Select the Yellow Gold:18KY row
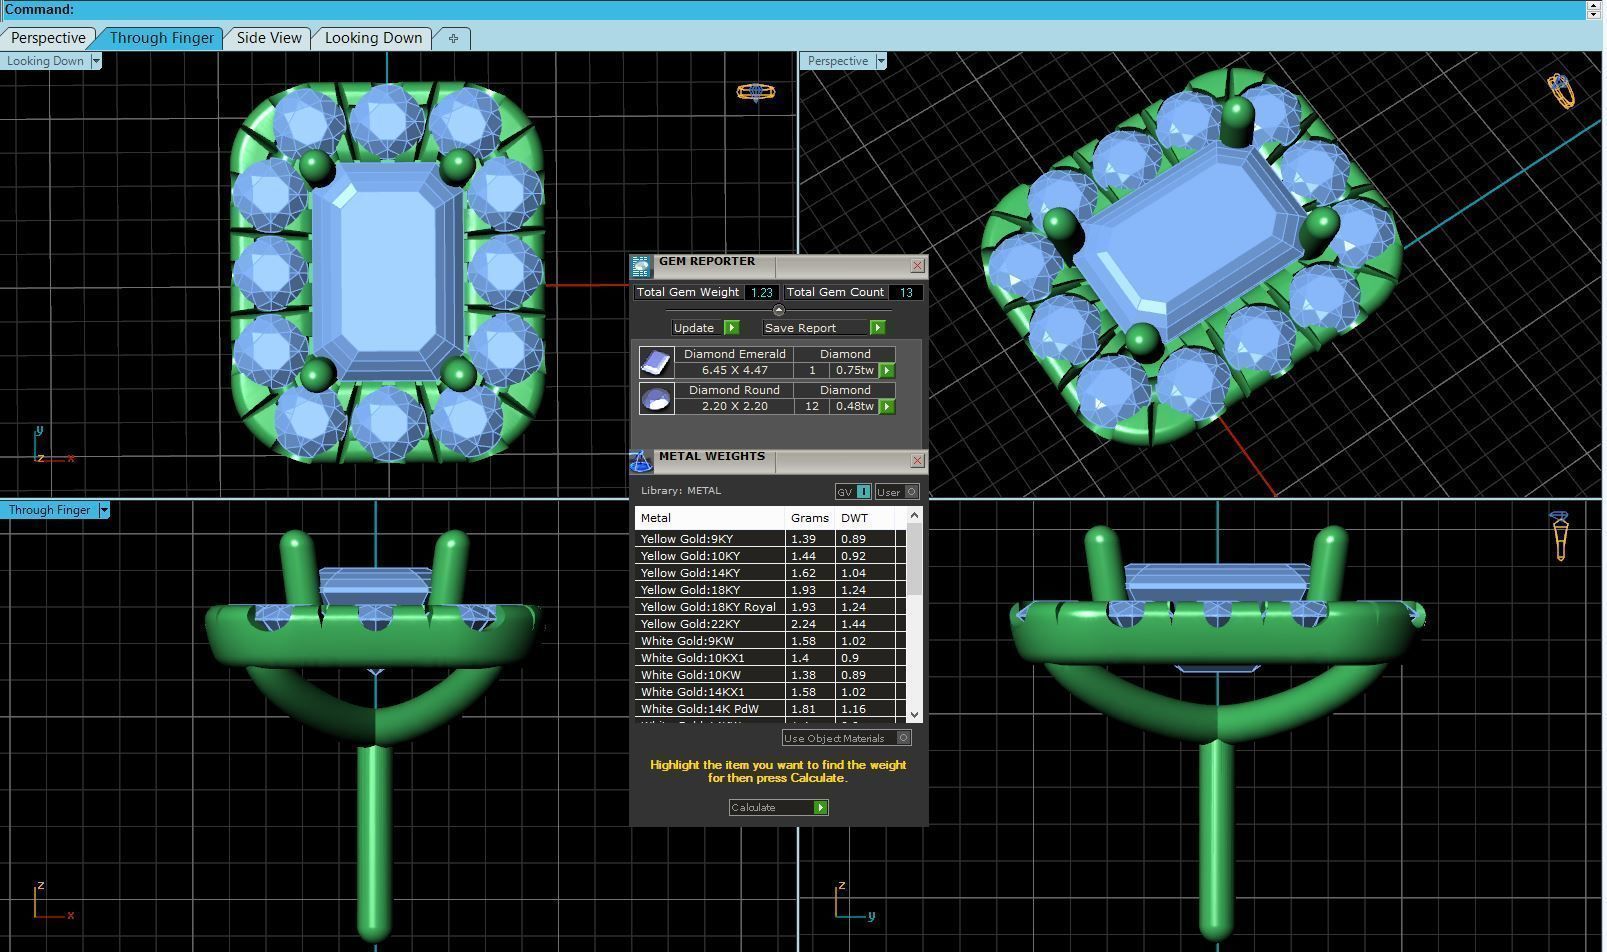This screenshot has height=952, width=1607. point(770,590)
